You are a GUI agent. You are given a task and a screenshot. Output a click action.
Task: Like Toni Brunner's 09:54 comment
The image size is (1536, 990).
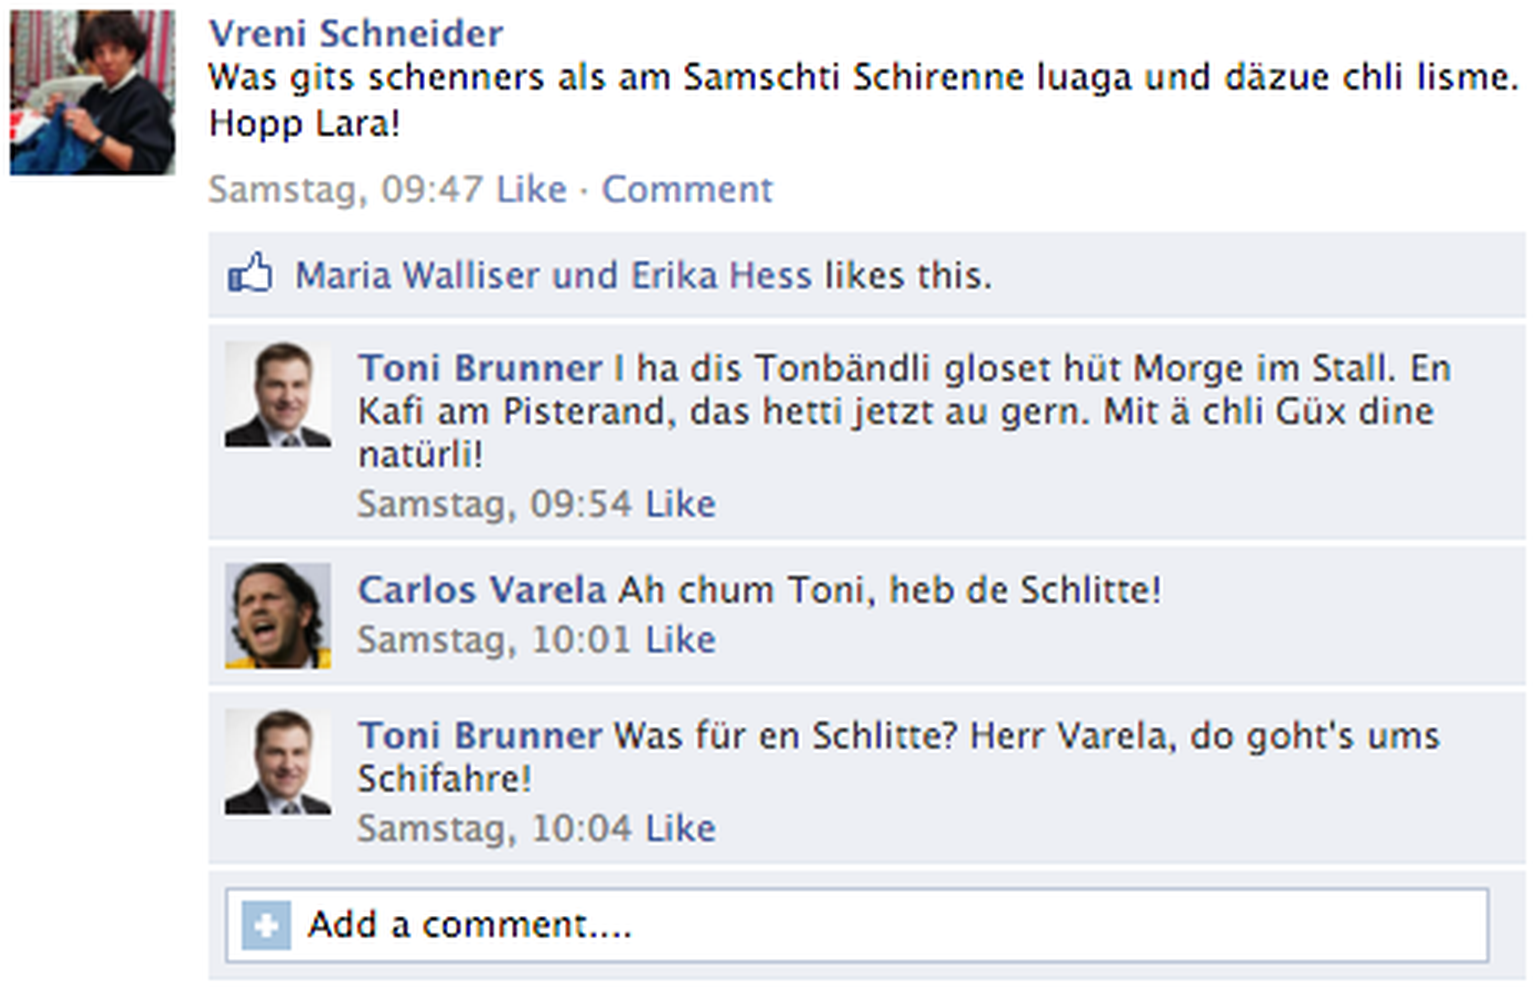point(680,504)
